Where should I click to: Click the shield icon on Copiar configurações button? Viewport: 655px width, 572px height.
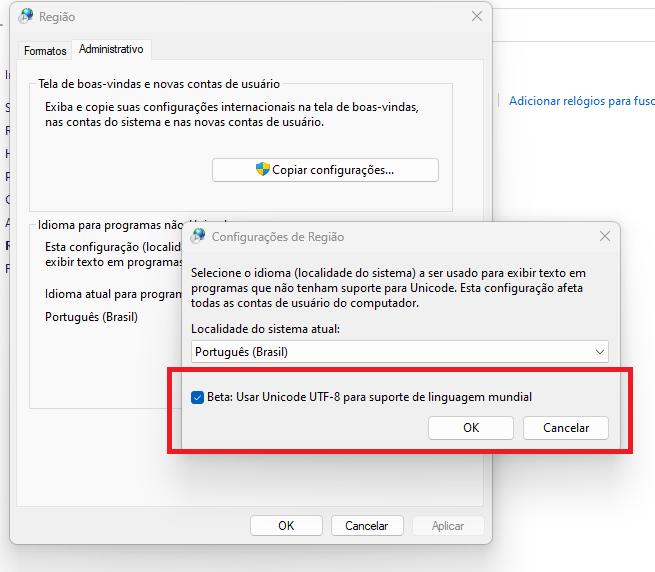[263, 169]
